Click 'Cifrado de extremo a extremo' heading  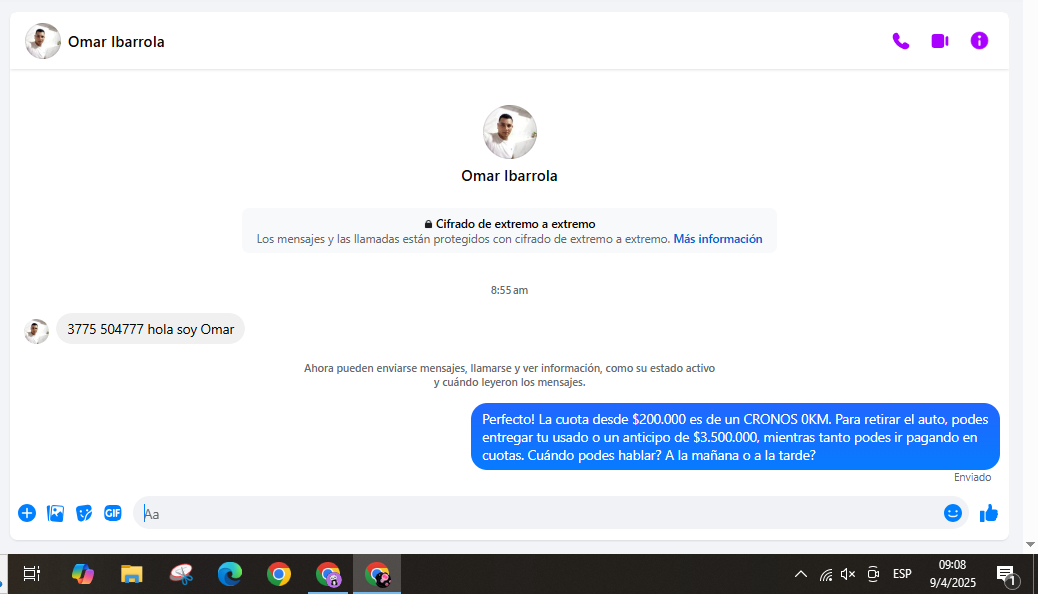pyautogui.click(x=515, y=224)
